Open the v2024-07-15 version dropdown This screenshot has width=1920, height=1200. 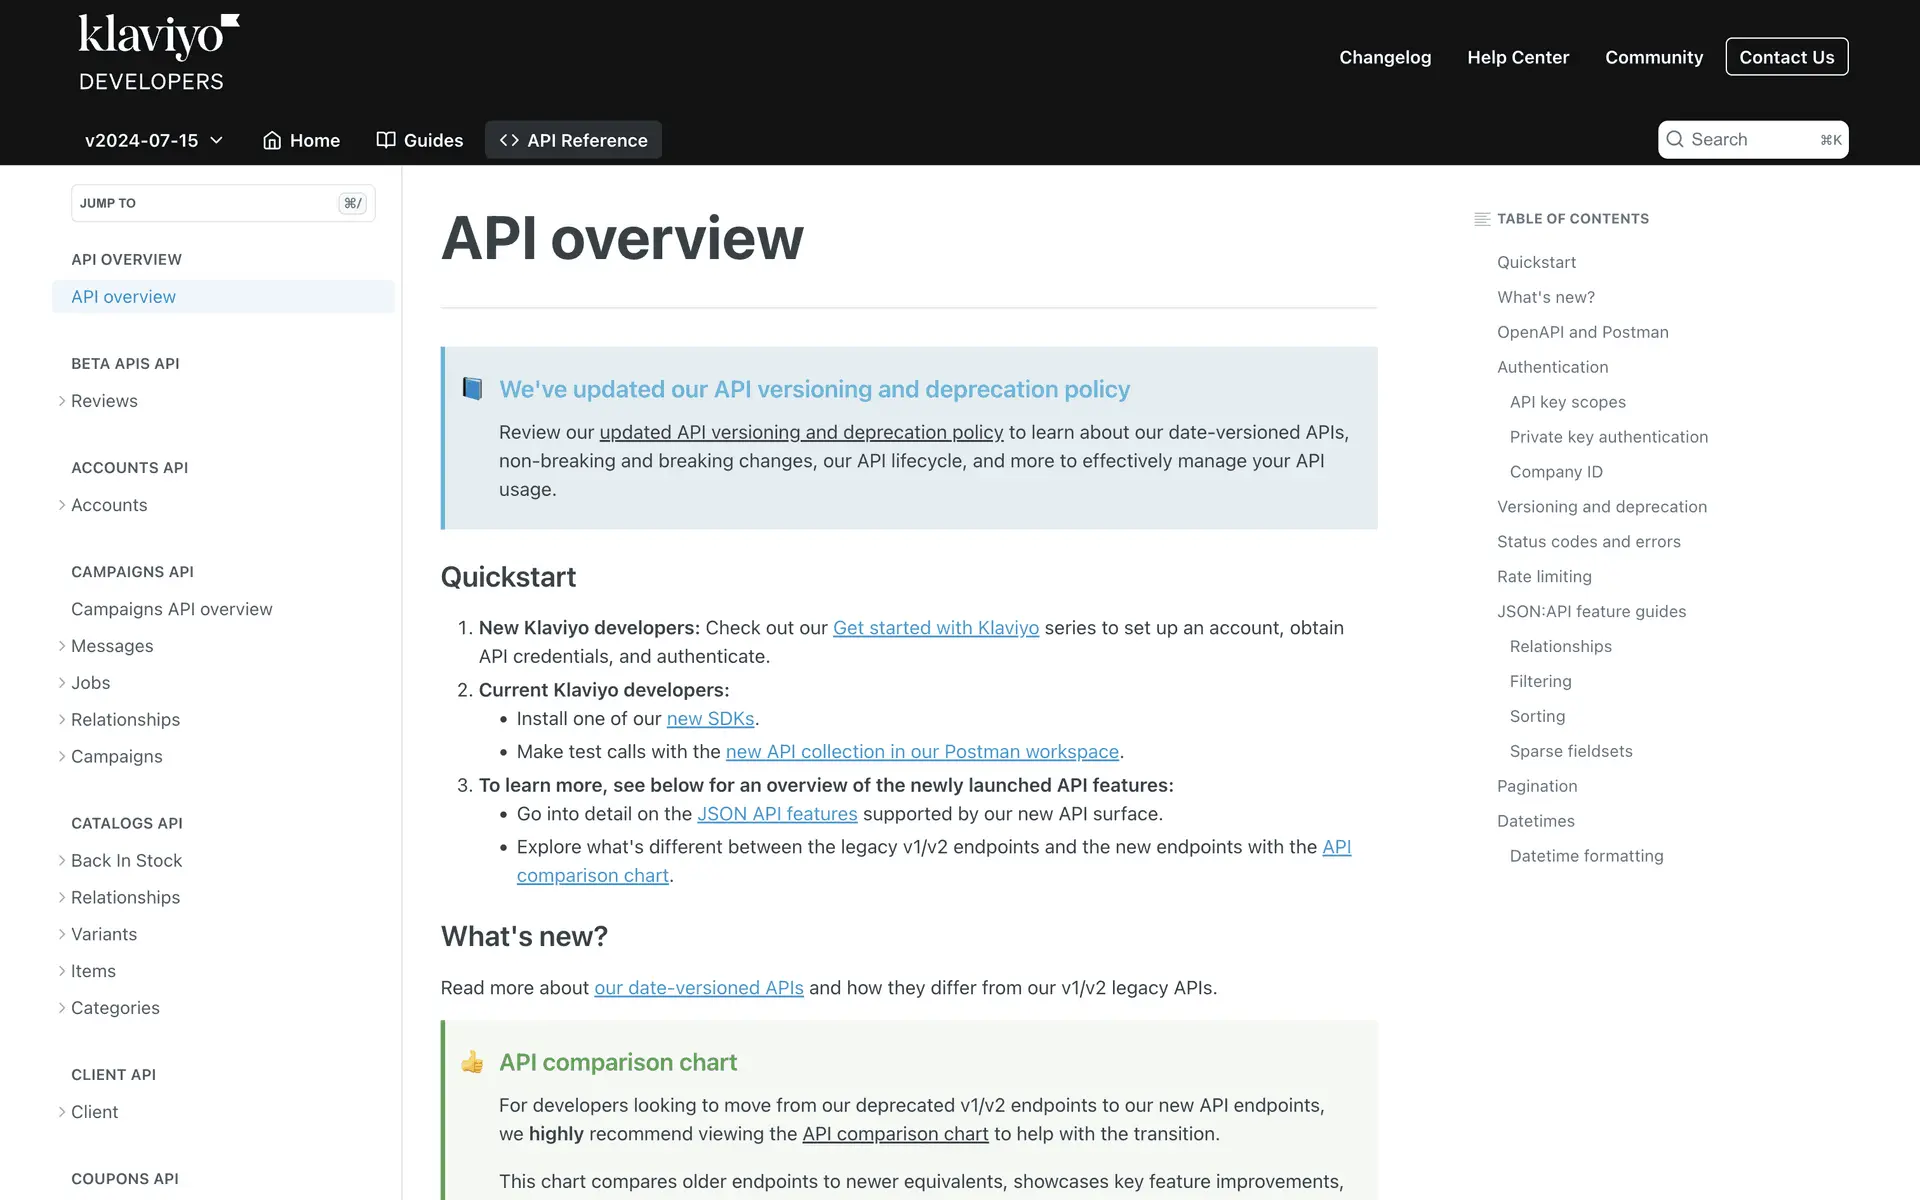tap(153, 140)
